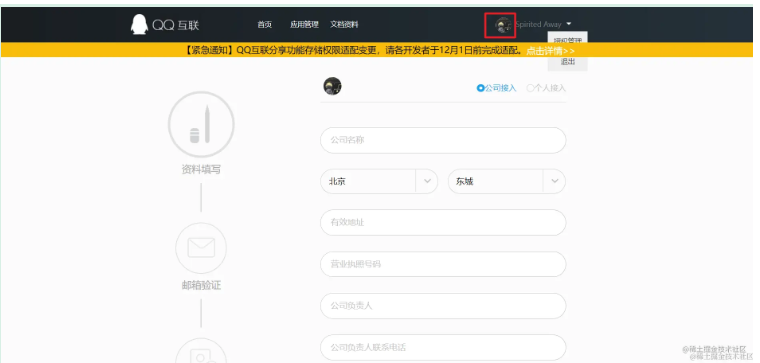
Task: Click the 邮箱验证 envelope step icon
Action: pyautogui.click(x=201, y=248)
